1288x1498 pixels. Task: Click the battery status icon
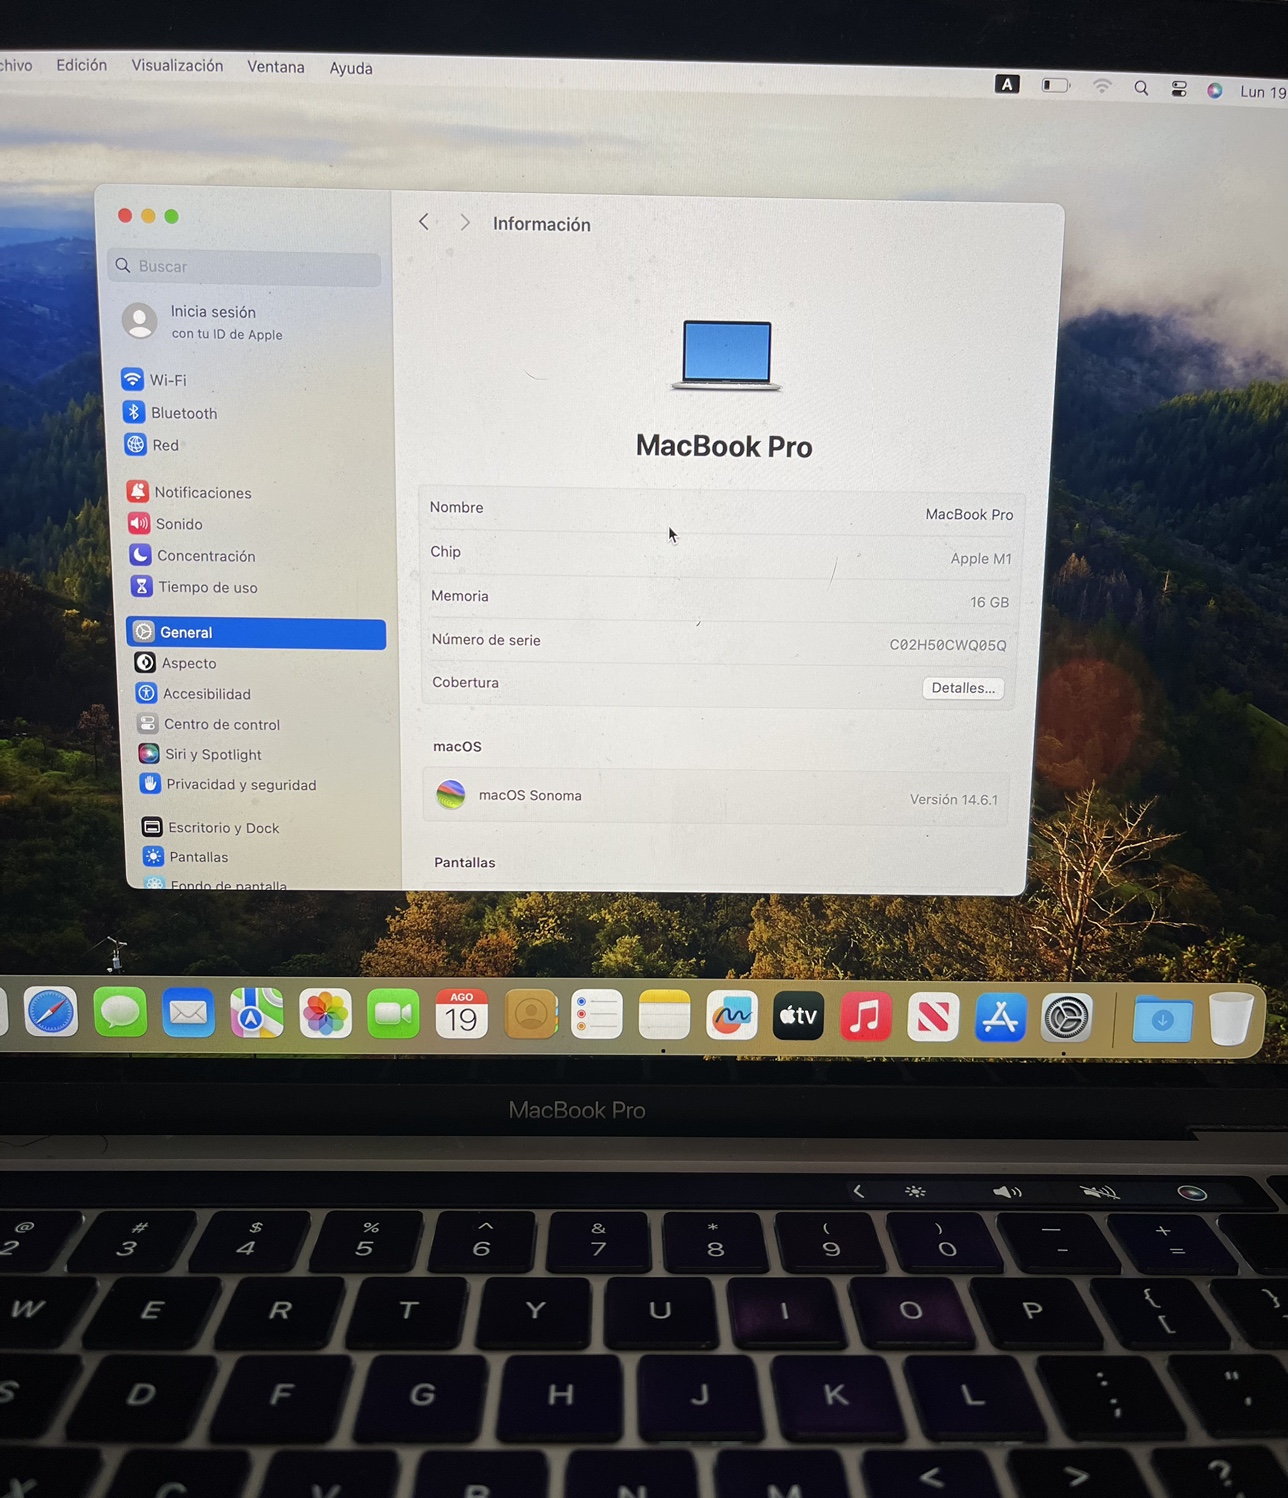click(1056, 86)
